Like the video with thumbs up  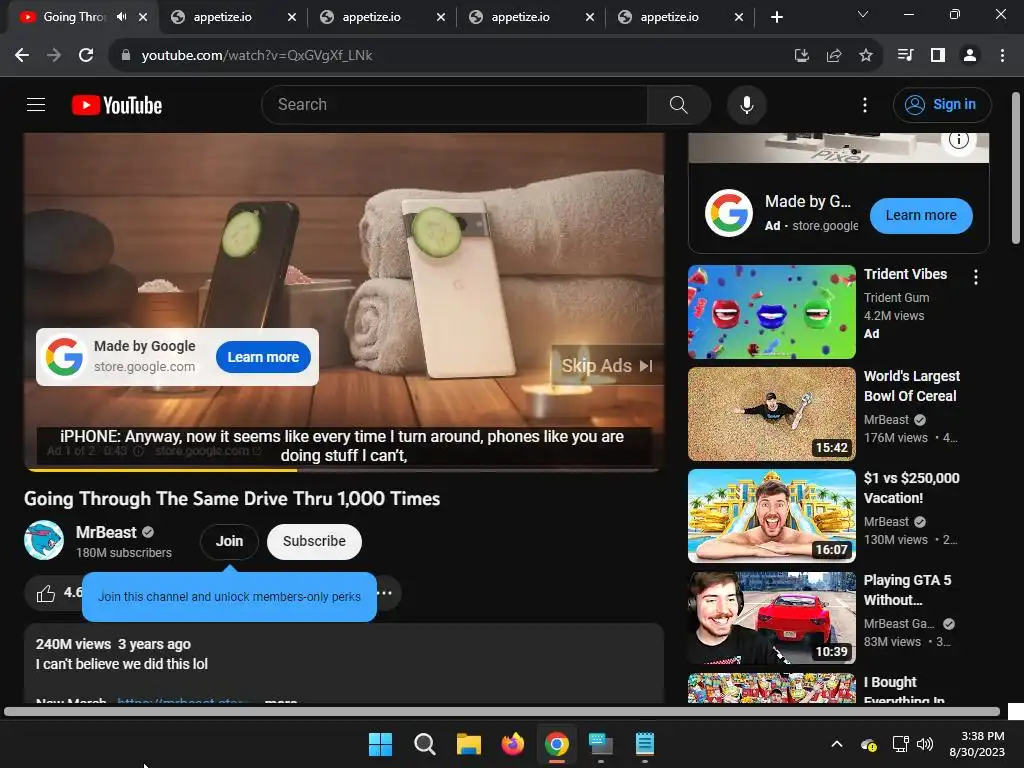pyautogui.click(x=46, y=593)
